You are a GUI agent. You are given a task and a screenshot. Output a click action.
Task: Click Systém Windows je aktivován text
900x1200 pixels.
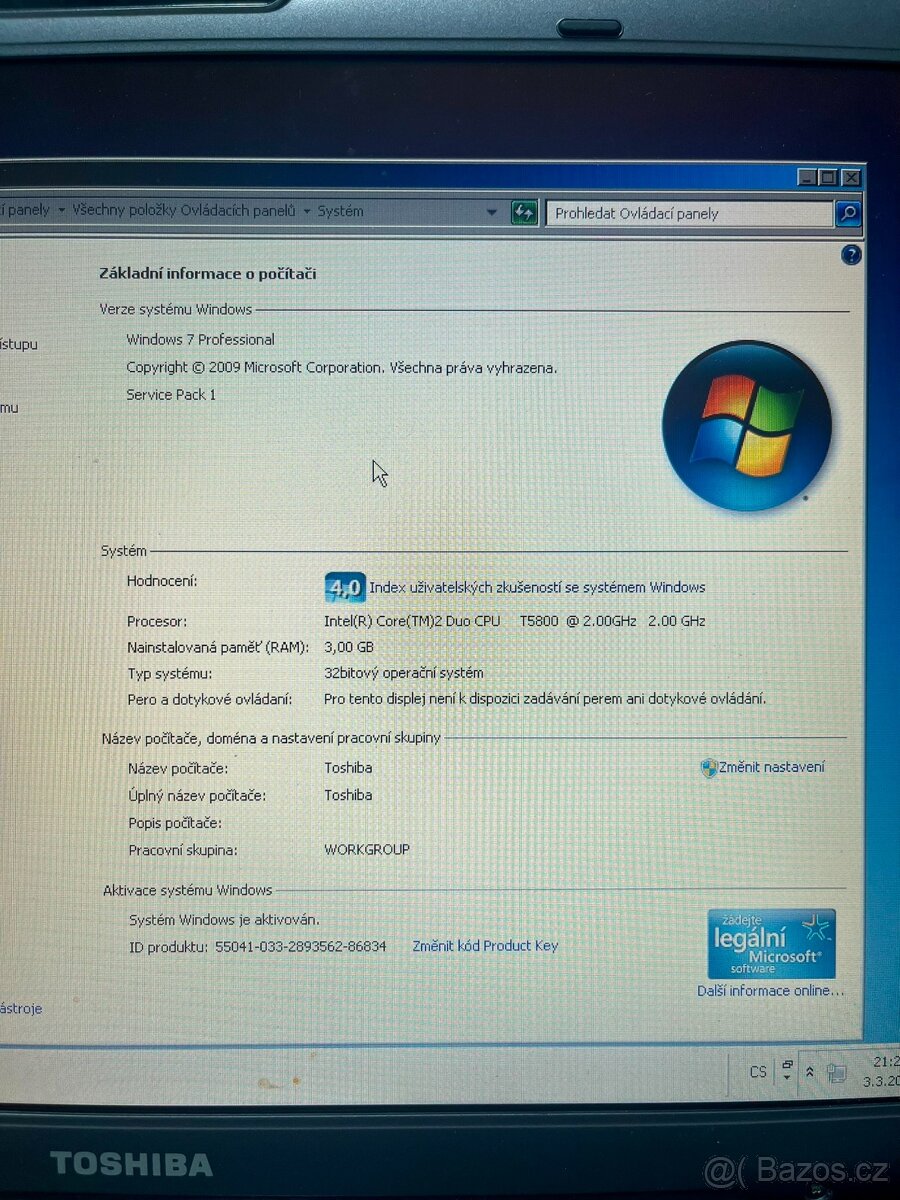(x=225, y=919)
